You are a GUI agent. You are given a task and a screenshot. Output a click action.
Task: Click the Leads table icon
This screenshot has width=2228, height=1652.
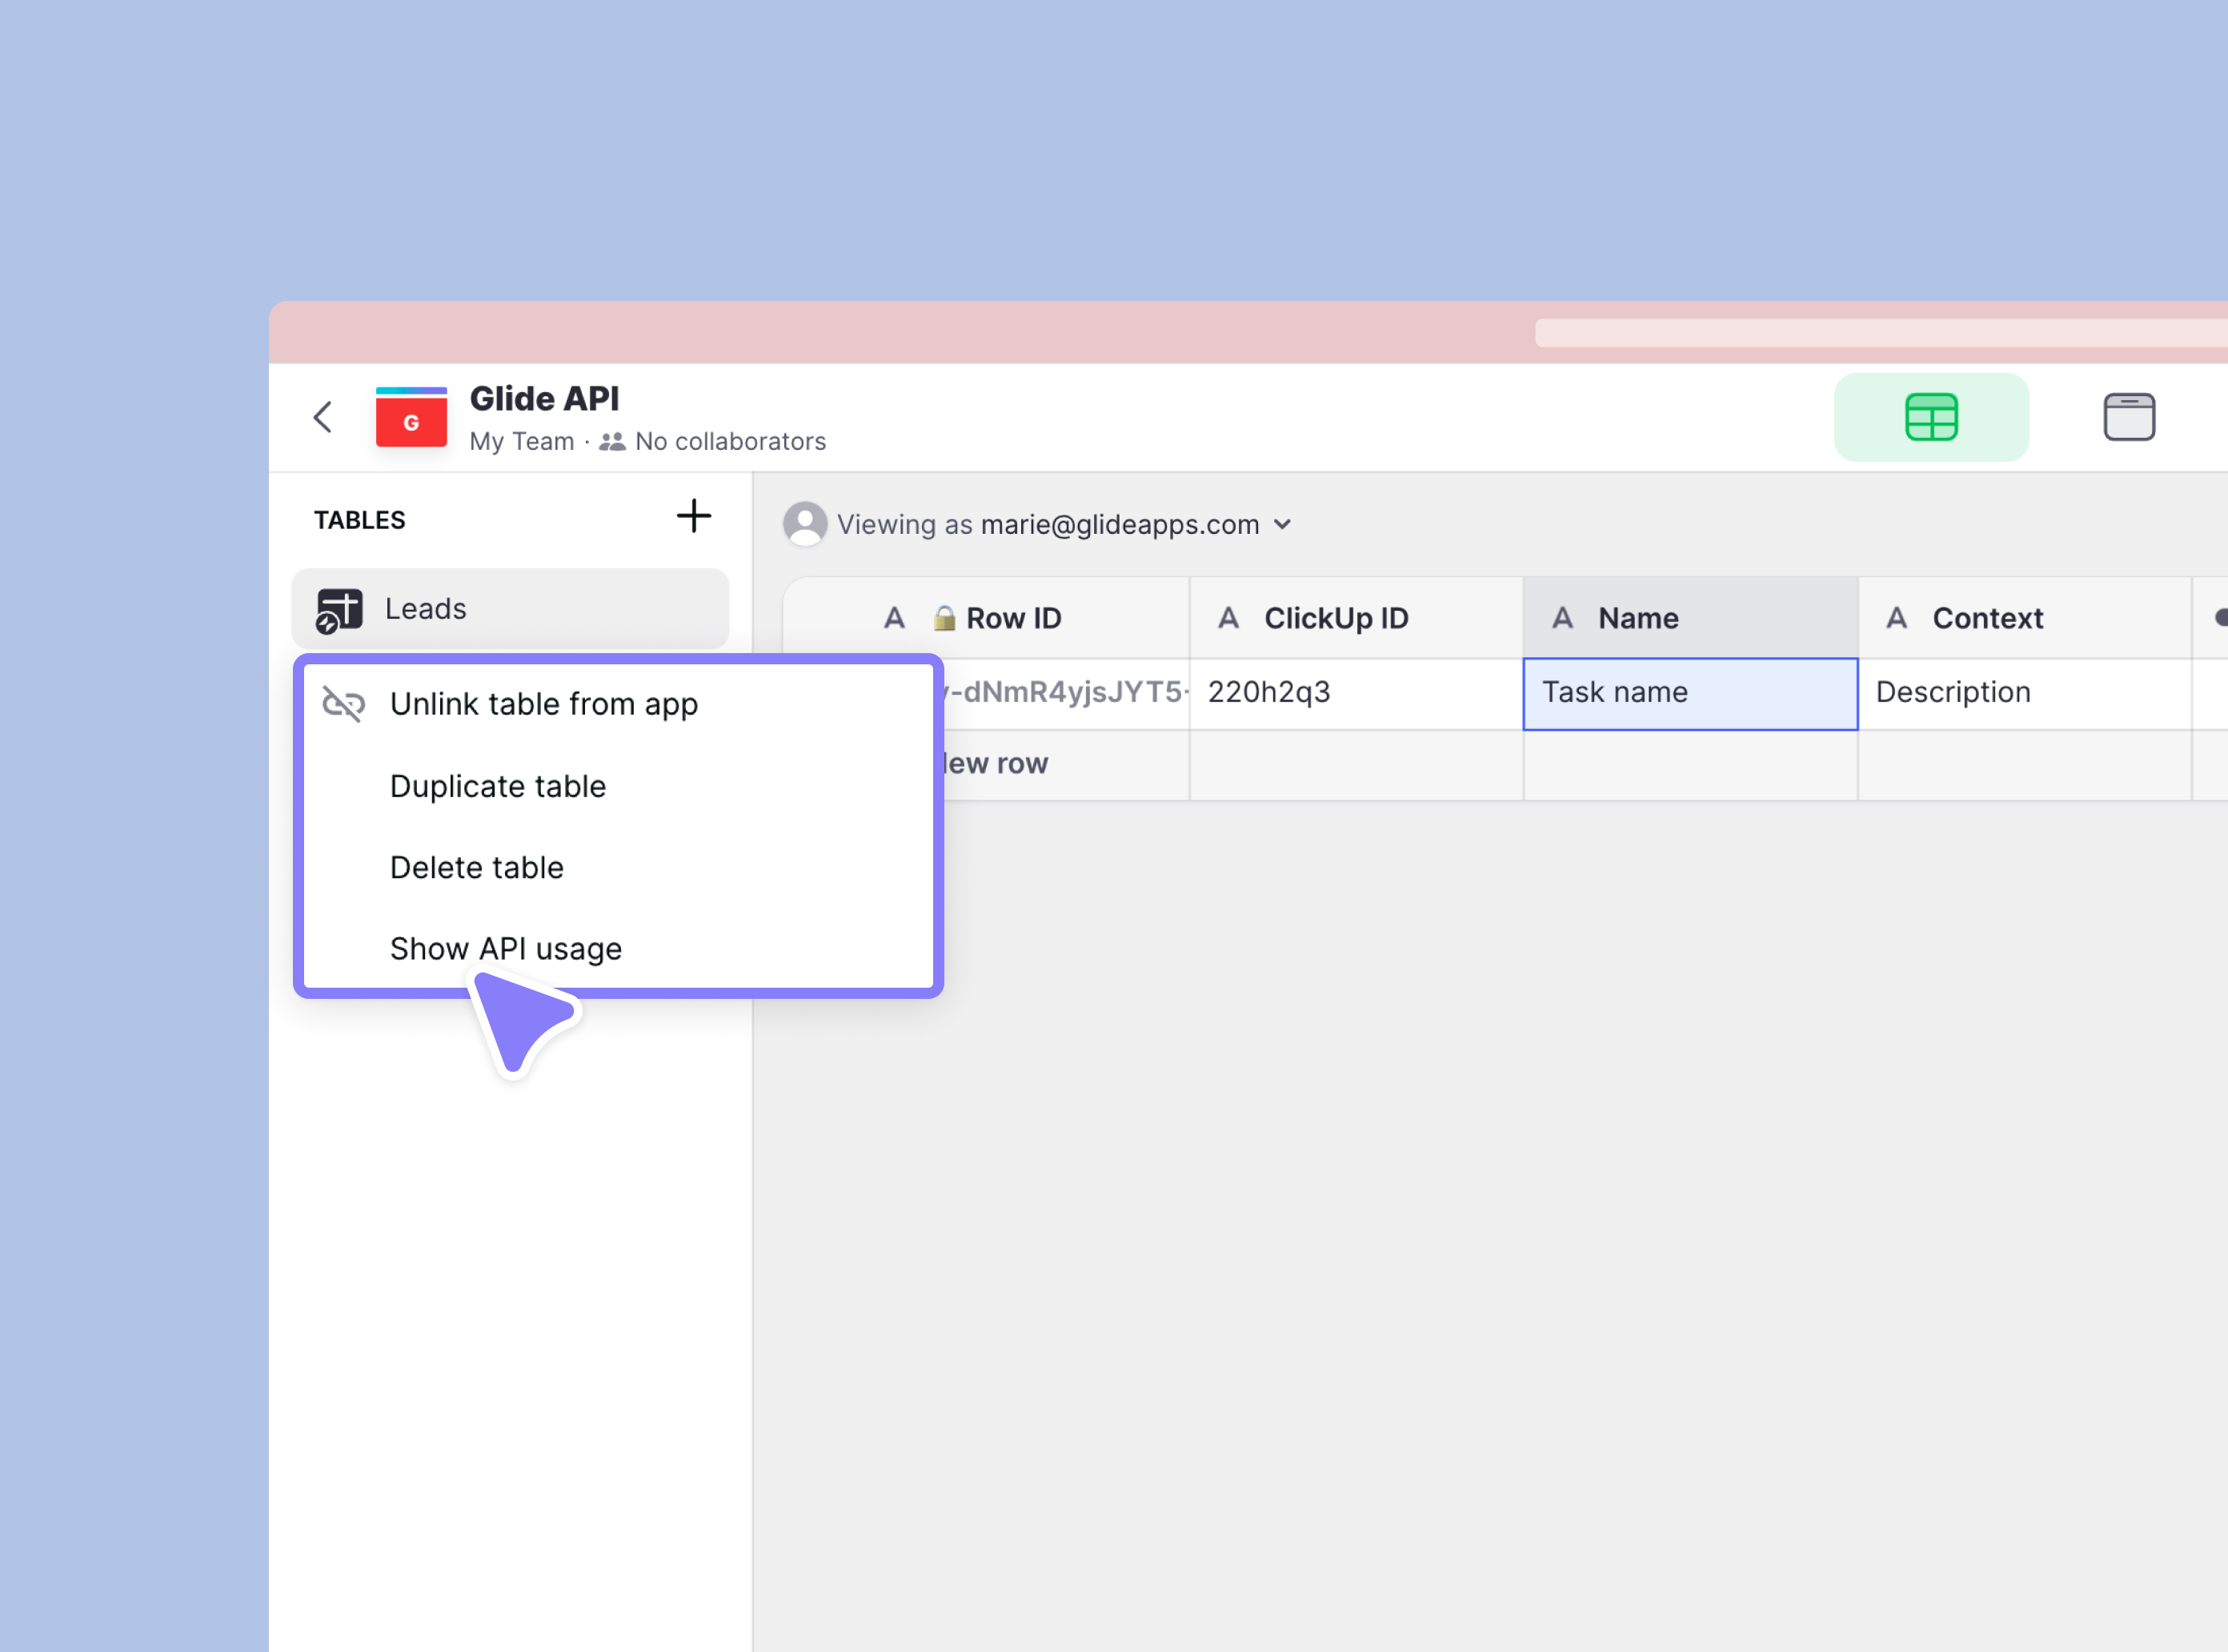click(339, 610)
